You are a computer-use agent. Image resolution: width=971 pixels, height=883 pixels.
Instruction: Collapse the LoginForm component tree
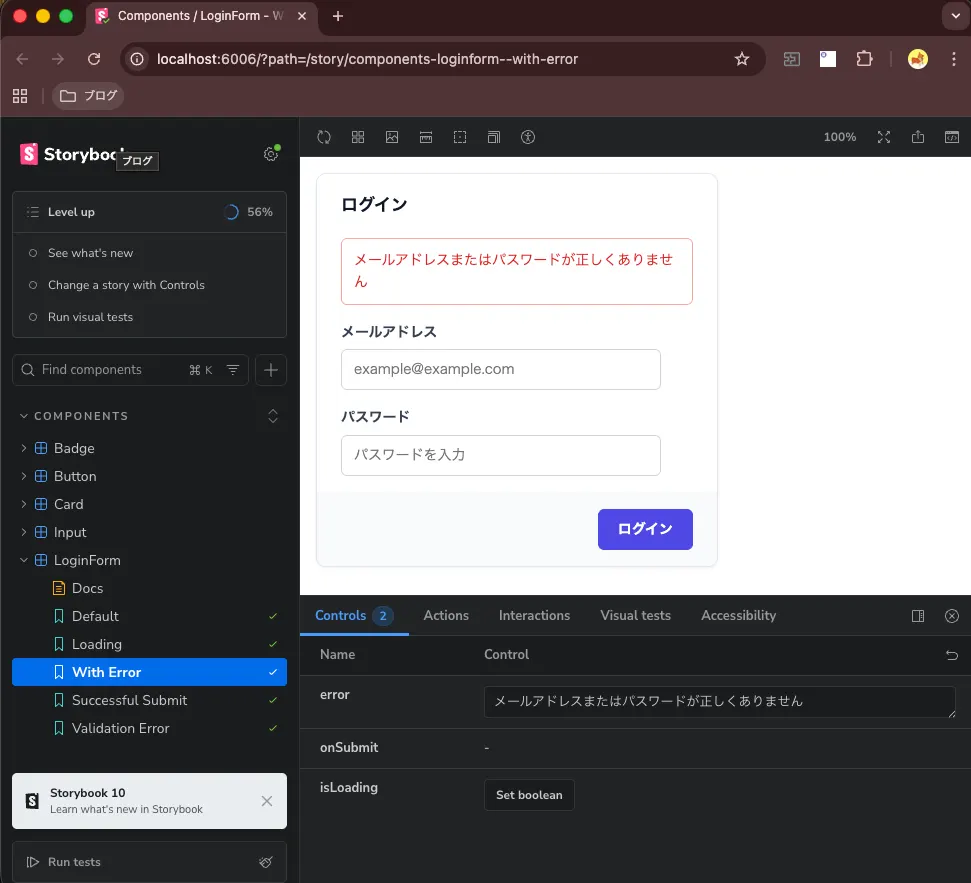24,560
